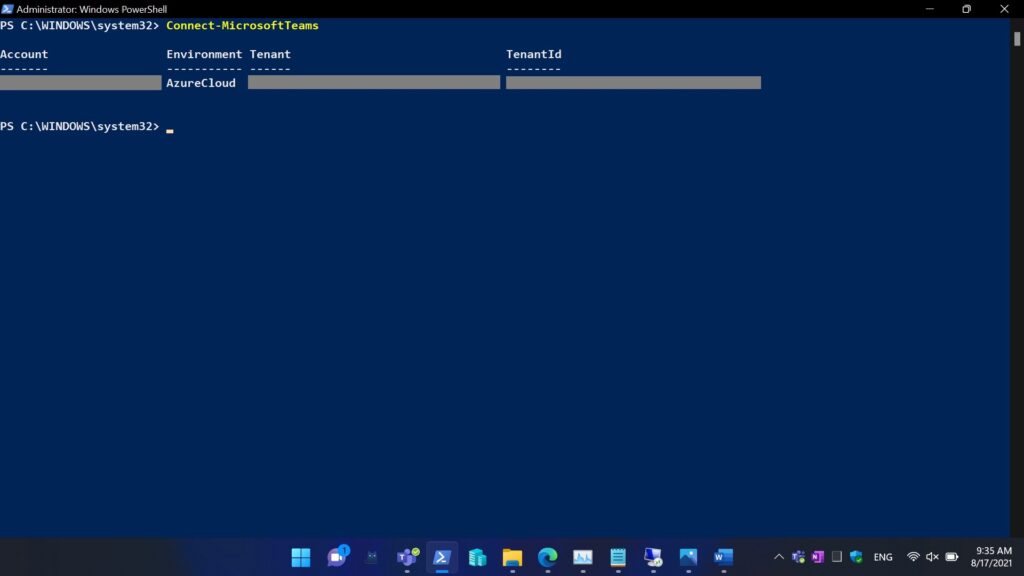
Task: Open the PowerShell title bar system menu icon
Action: pyautogui.click(x=8, y=9)
